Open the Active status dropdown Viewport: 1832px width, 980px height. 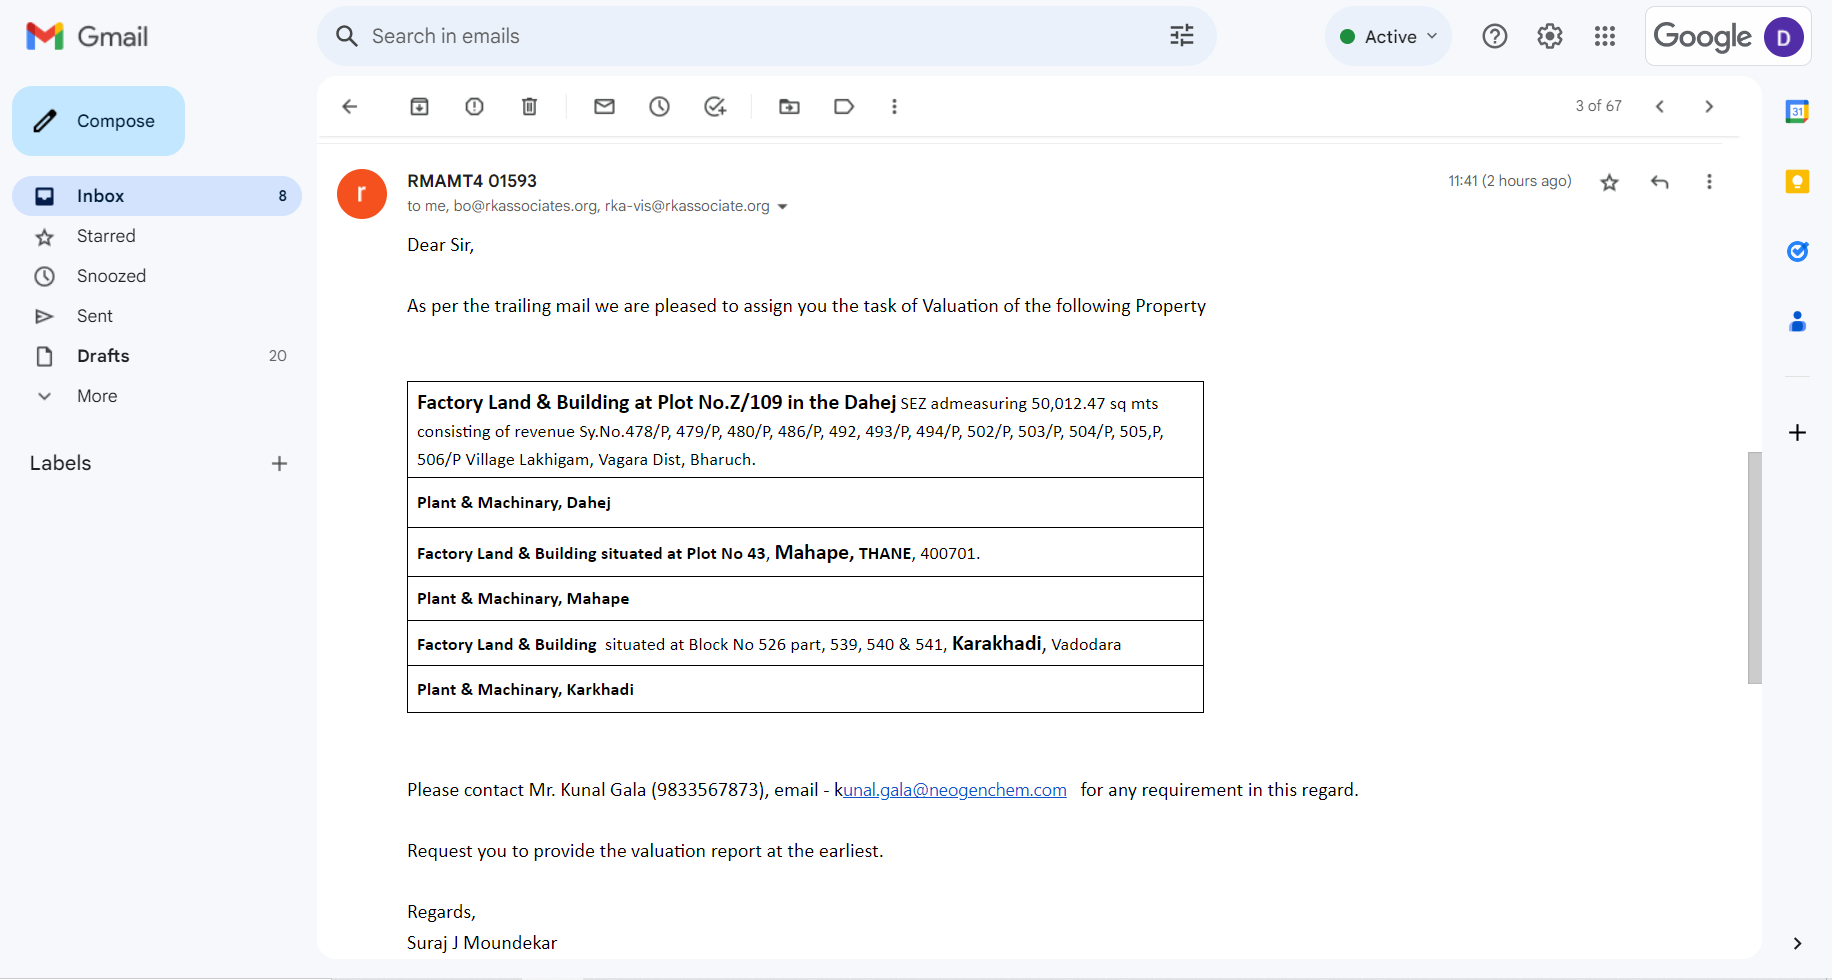[x=1389, y=36]
